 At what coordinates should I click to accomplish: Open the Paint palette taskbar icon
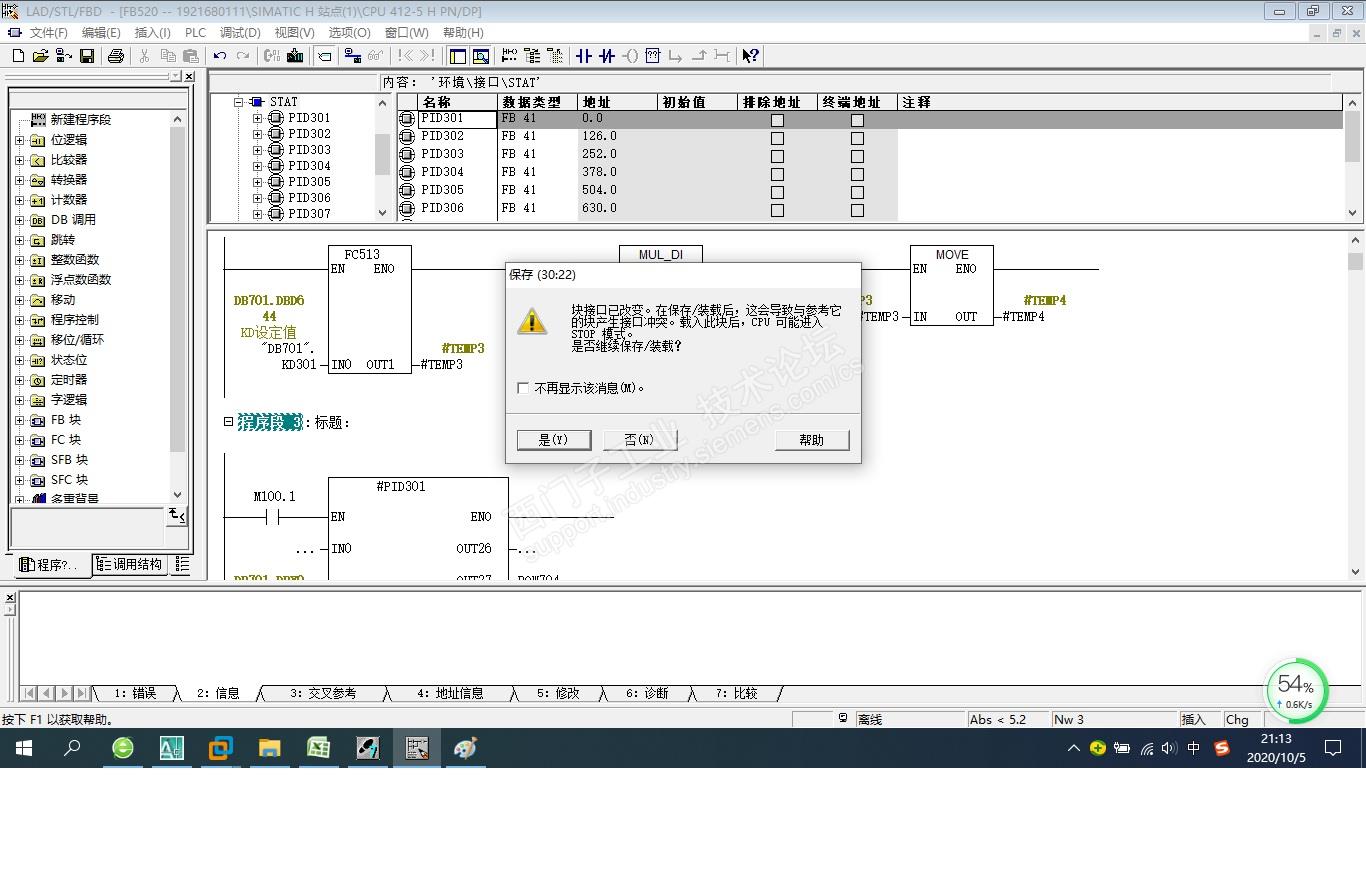click(x=465, y=748)
